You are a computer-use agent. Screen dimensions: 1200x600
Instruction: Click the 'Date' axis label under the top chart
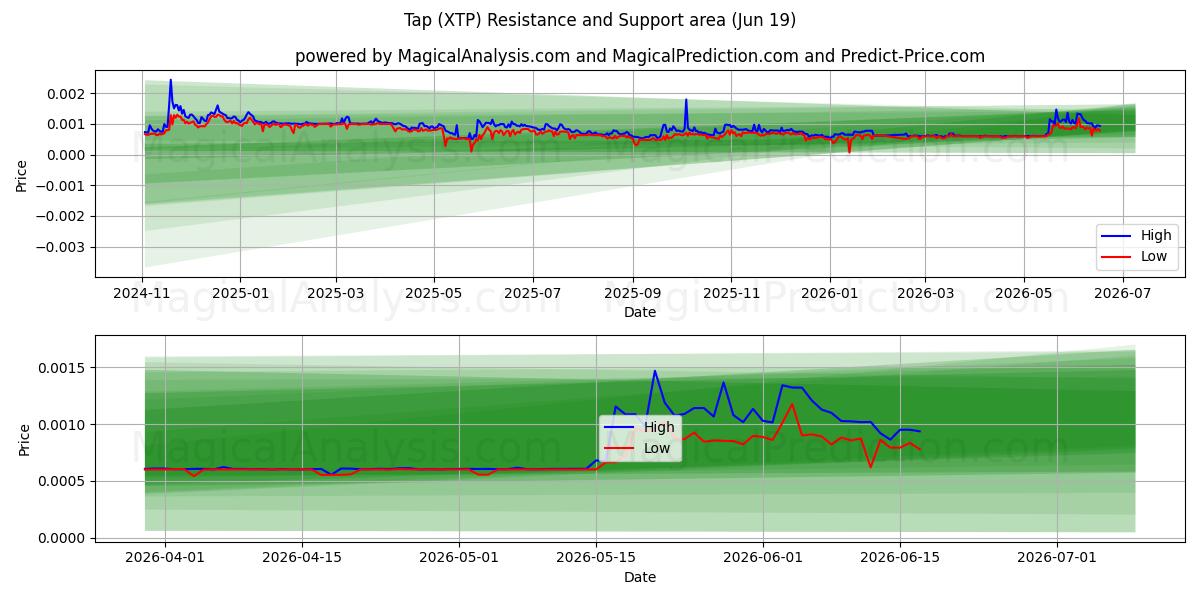640,313
